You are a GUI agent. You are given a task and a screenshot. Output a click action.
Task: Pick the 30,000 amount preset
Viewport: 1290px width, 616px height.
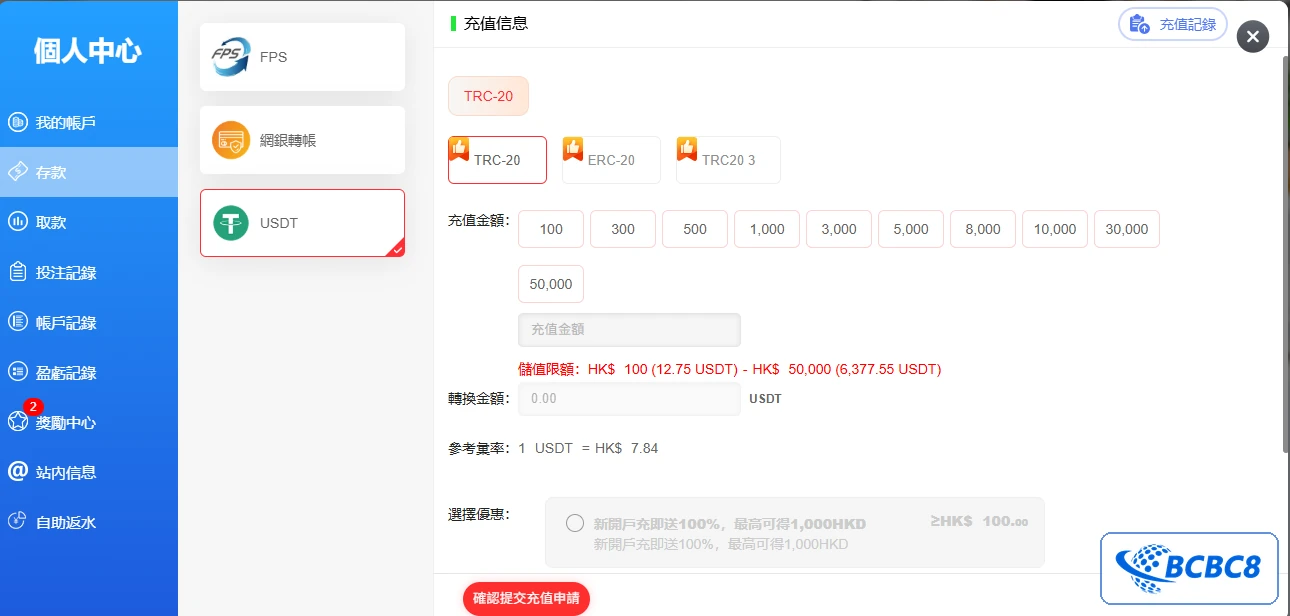pyautogui.click(x=1127, y=229)
